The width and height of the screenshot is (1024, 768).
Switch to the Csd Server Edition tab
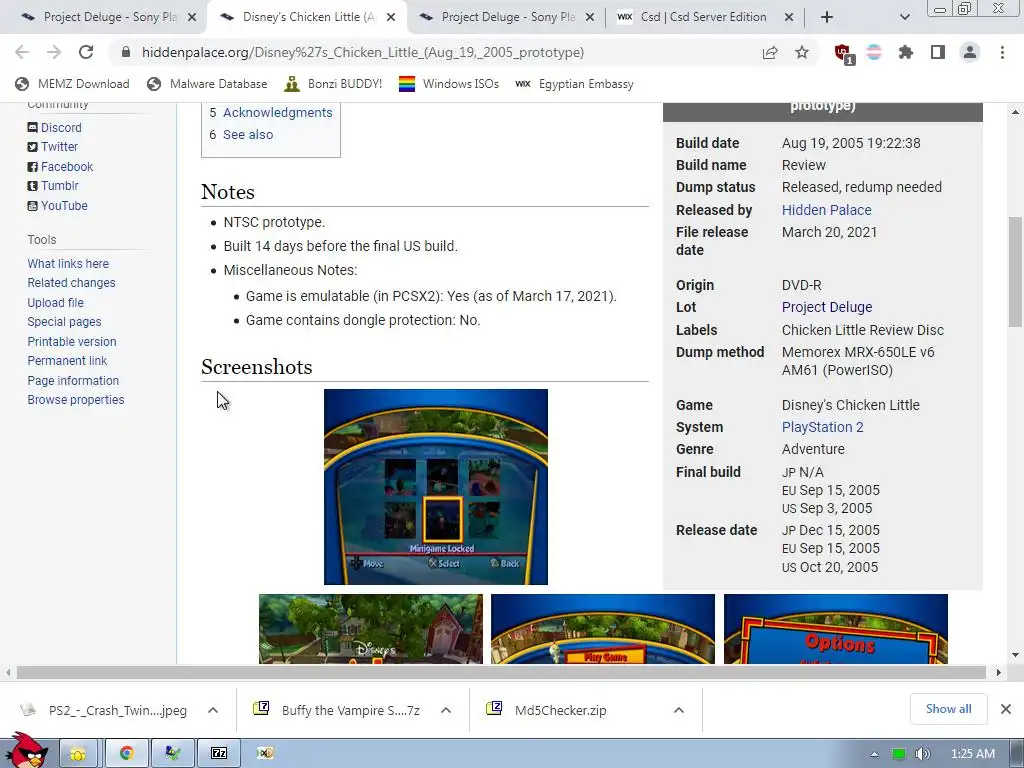tap(704, 17)
